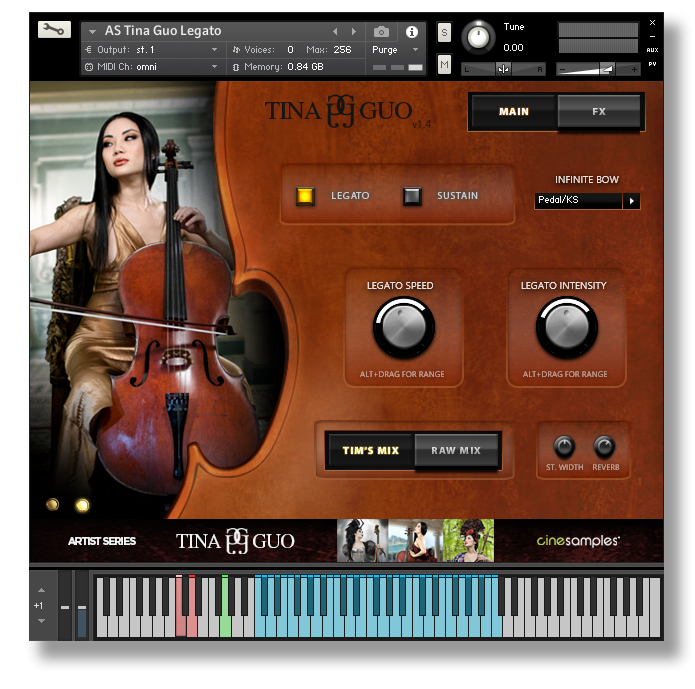
Task: Click the volume slider handle
Action: click(607, 69)
